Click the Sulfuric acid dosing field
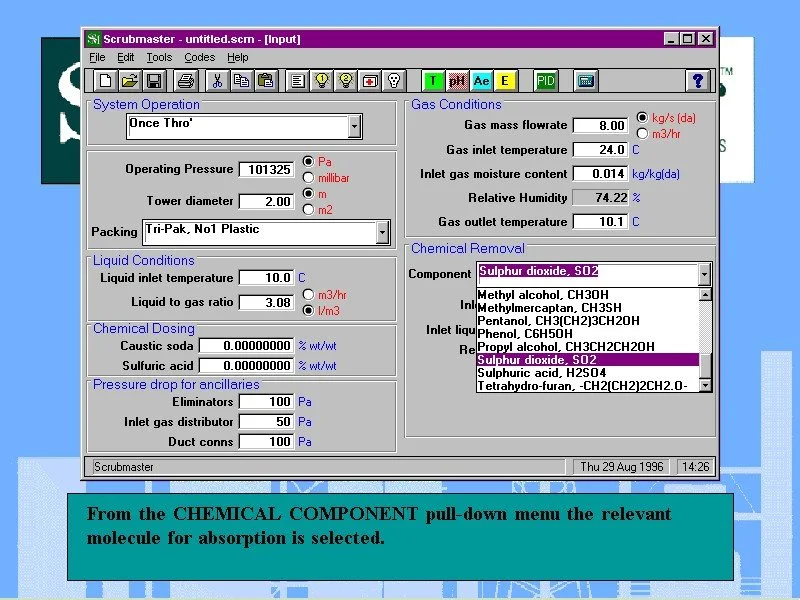The image size is (800, 600). pos(246,365)
